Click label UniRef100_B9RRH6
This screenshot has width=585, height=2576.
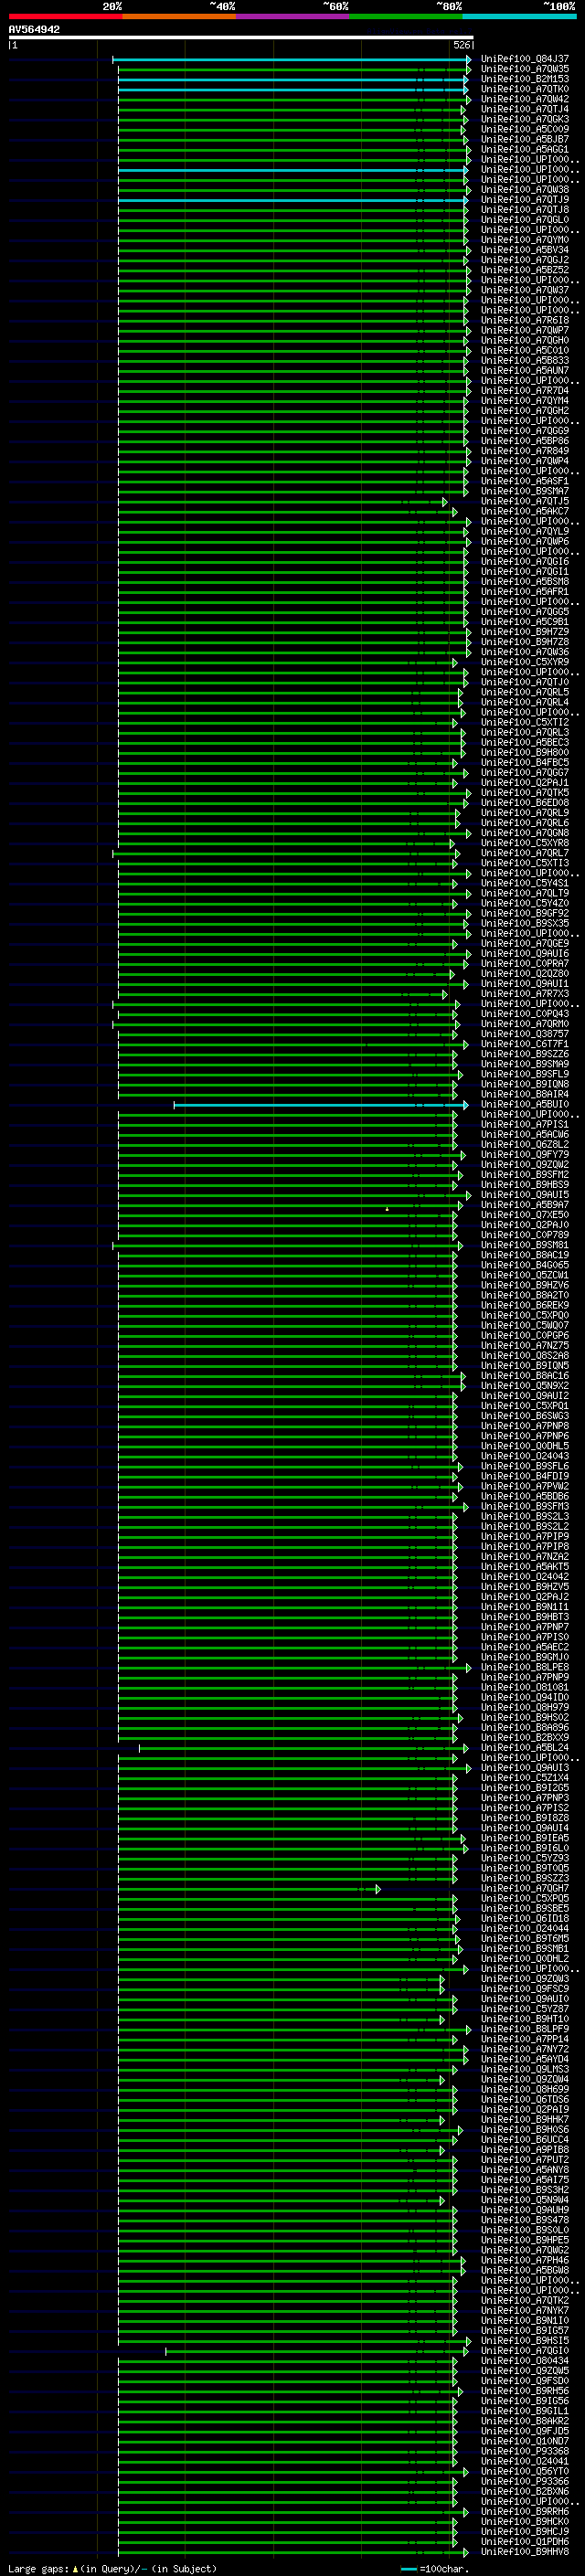click(524, 2511)
